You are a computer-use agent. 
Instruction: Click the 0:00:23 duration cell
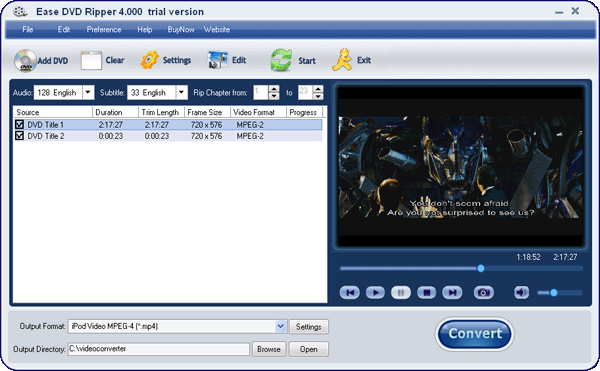pos(111,136)
